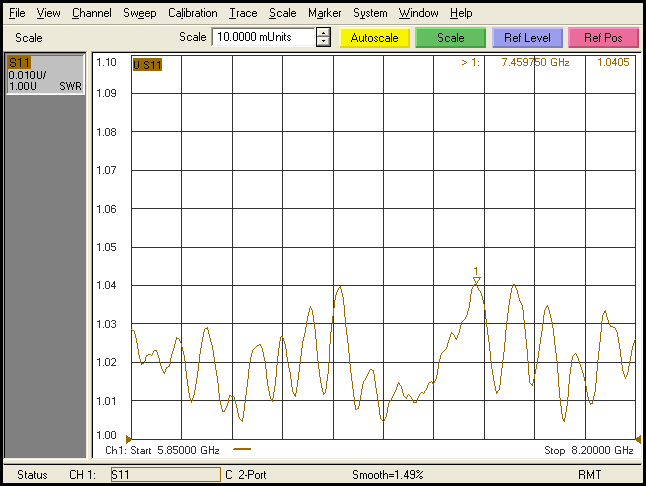Click the Scale per division input field
The width and height of the screenshot is (646, 486).
click(x=262, y=37)
